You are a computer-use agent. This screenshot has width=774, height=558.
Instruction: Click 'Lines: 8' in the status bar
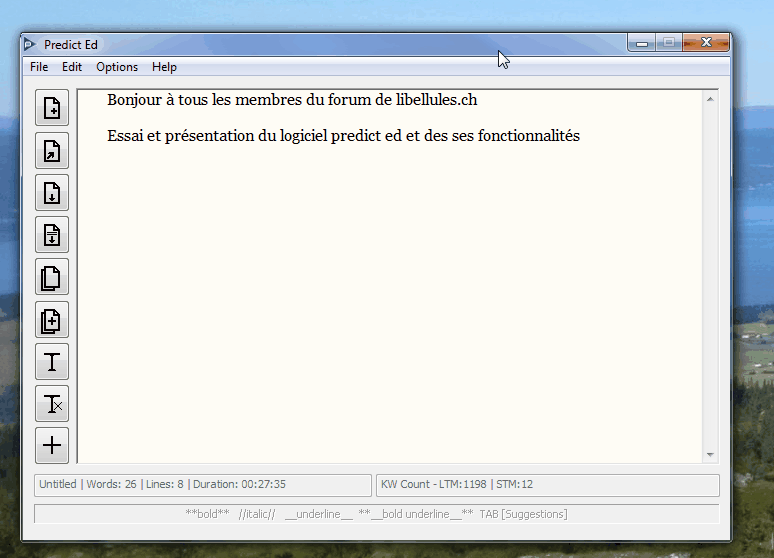click(x=165, y=484)
